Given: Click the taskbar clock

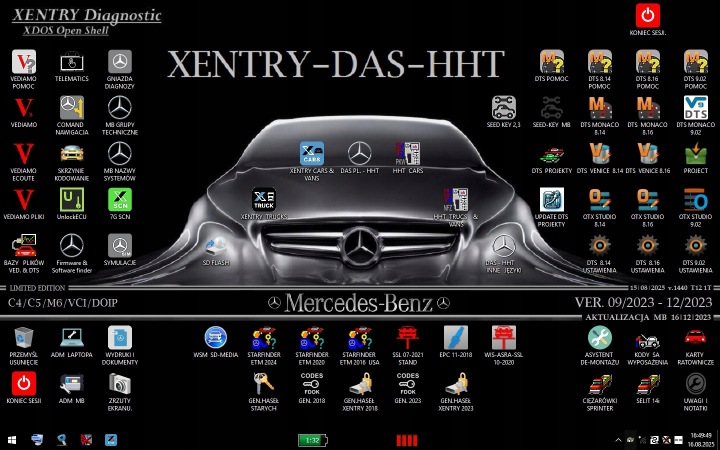Looking at the screenshot, I should pos(700,440).
